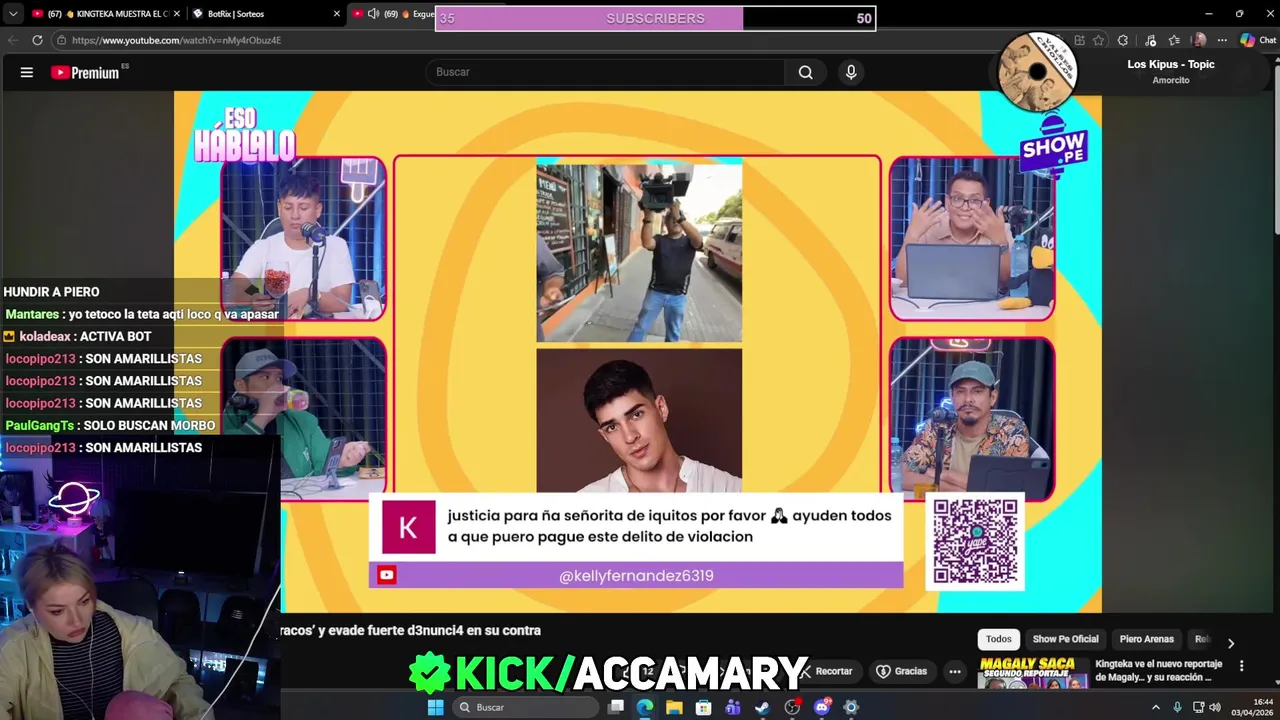Open more actions three-dot button under video
1280x720 pixels.
955,671
